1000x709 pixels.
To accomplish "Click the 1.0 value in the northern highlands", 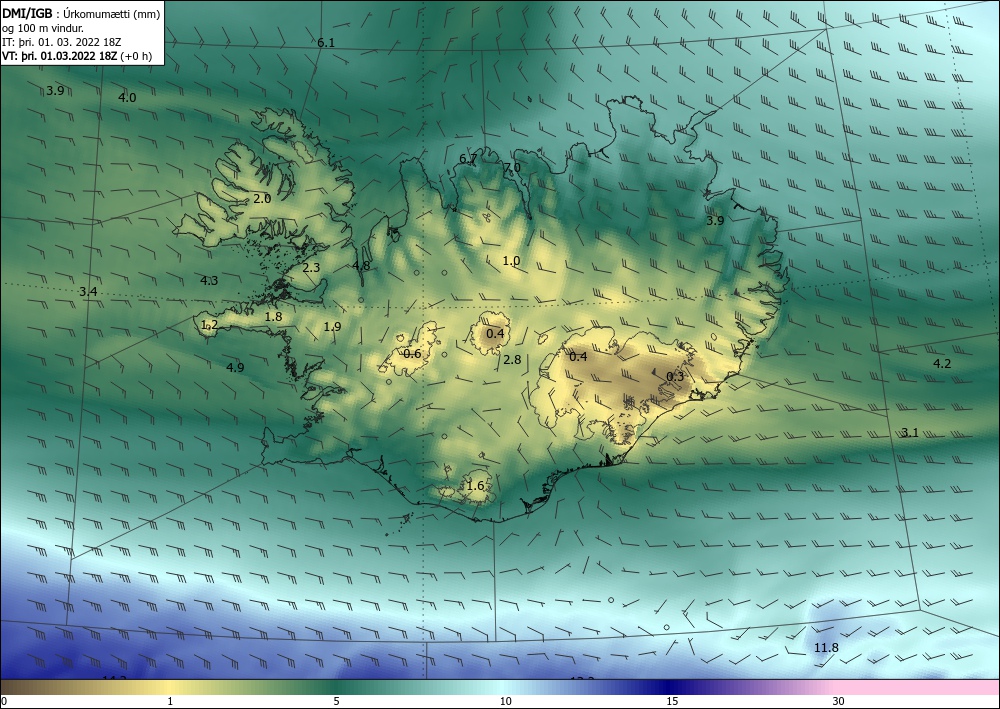I will point(511,260).
